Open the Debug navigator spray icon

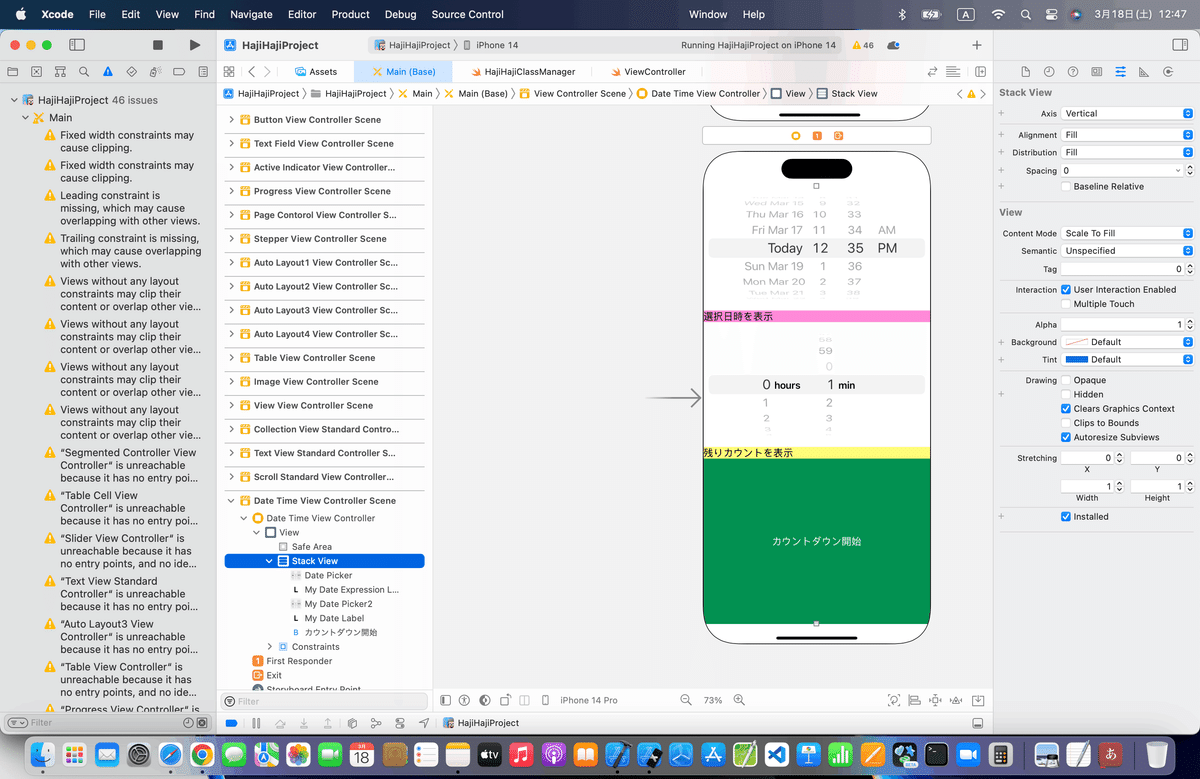pyautogui.click(x=156, y=72)
